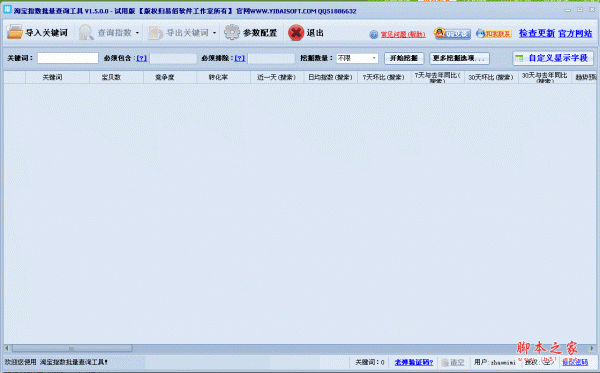The height and width of the screenshot is (373, 600).
Task: Click the 导入关键词 toolbar label
Action: point(47,33)
